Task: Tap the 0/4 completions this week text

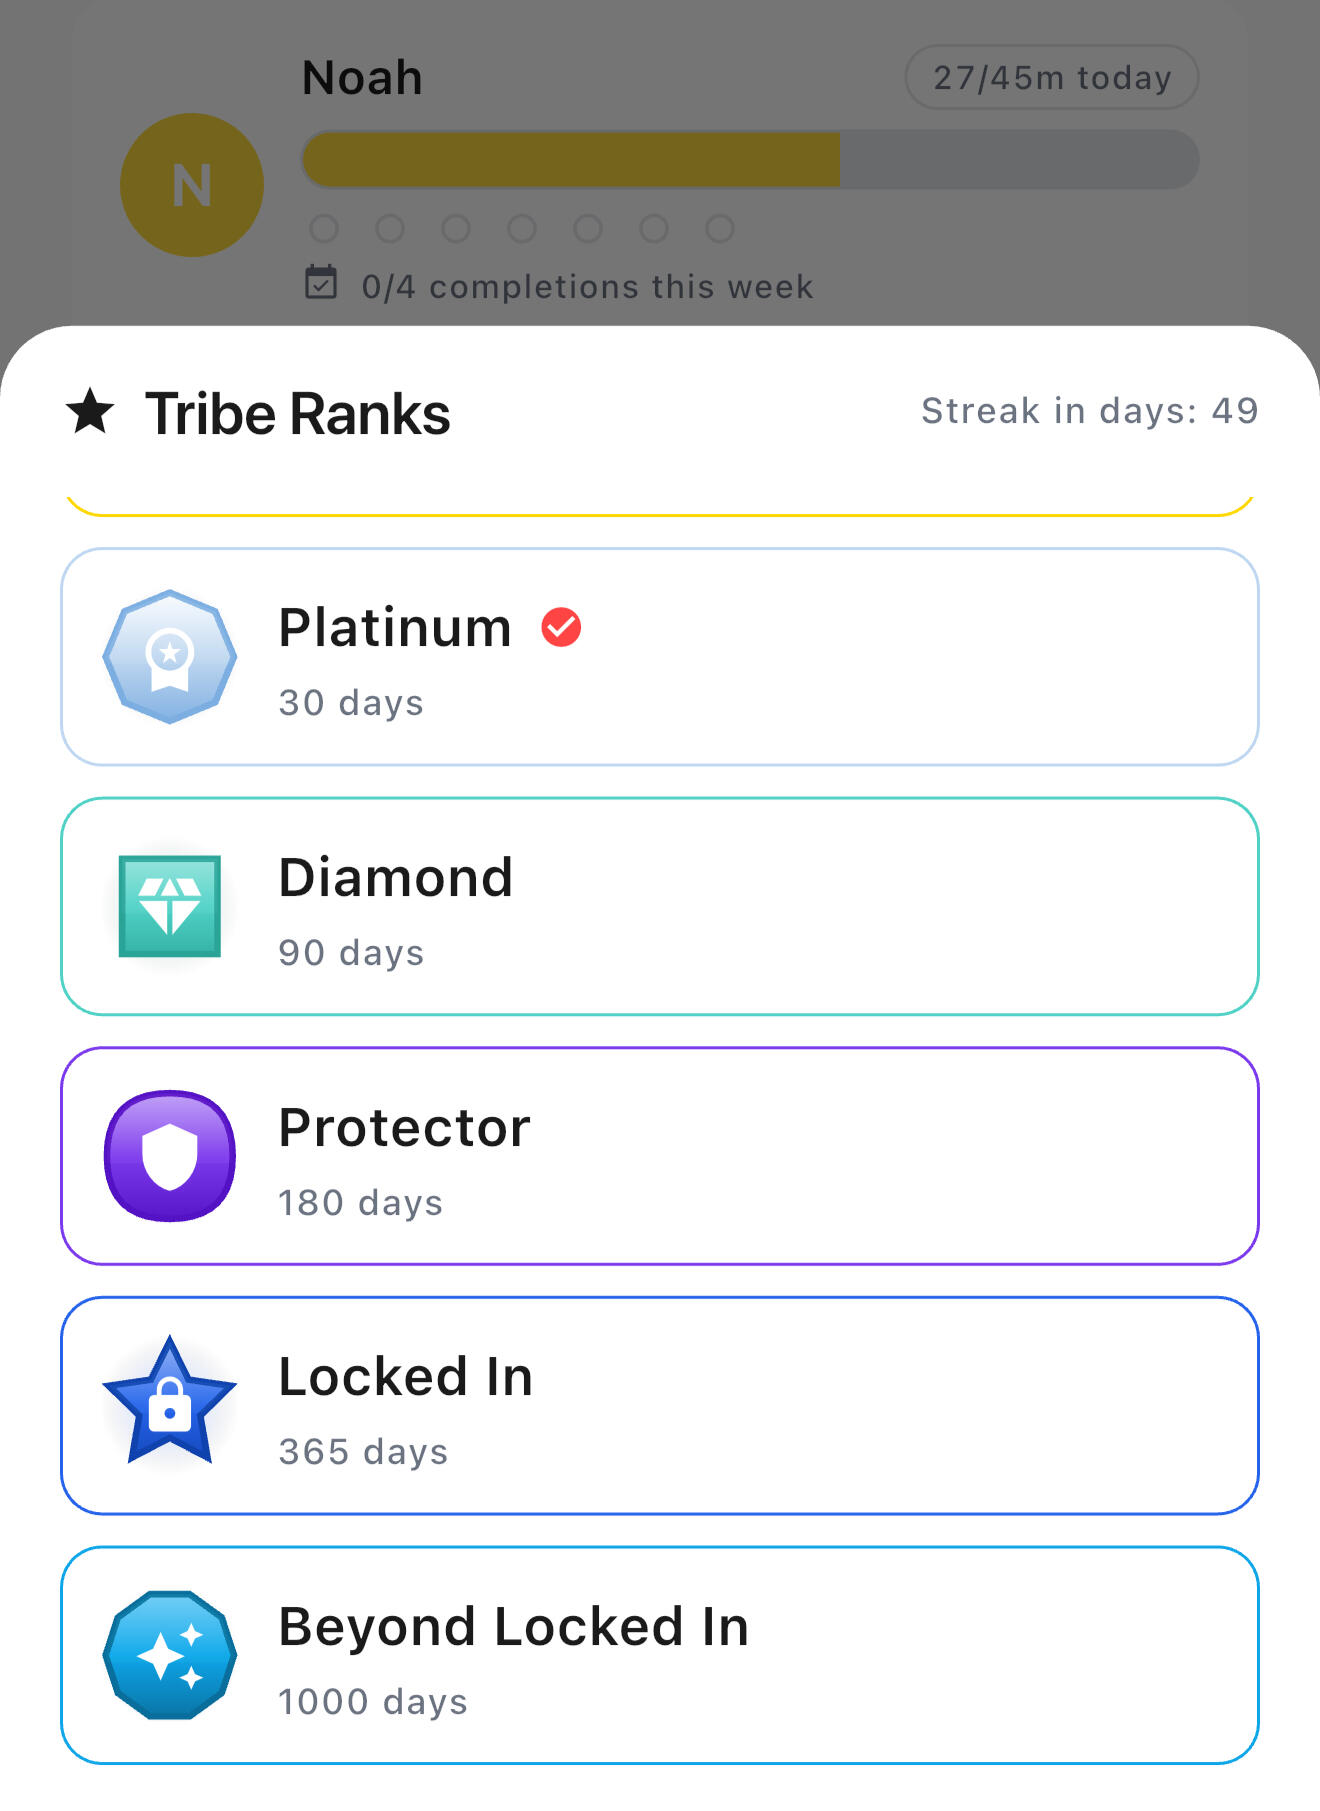Action: pos(587,287)
